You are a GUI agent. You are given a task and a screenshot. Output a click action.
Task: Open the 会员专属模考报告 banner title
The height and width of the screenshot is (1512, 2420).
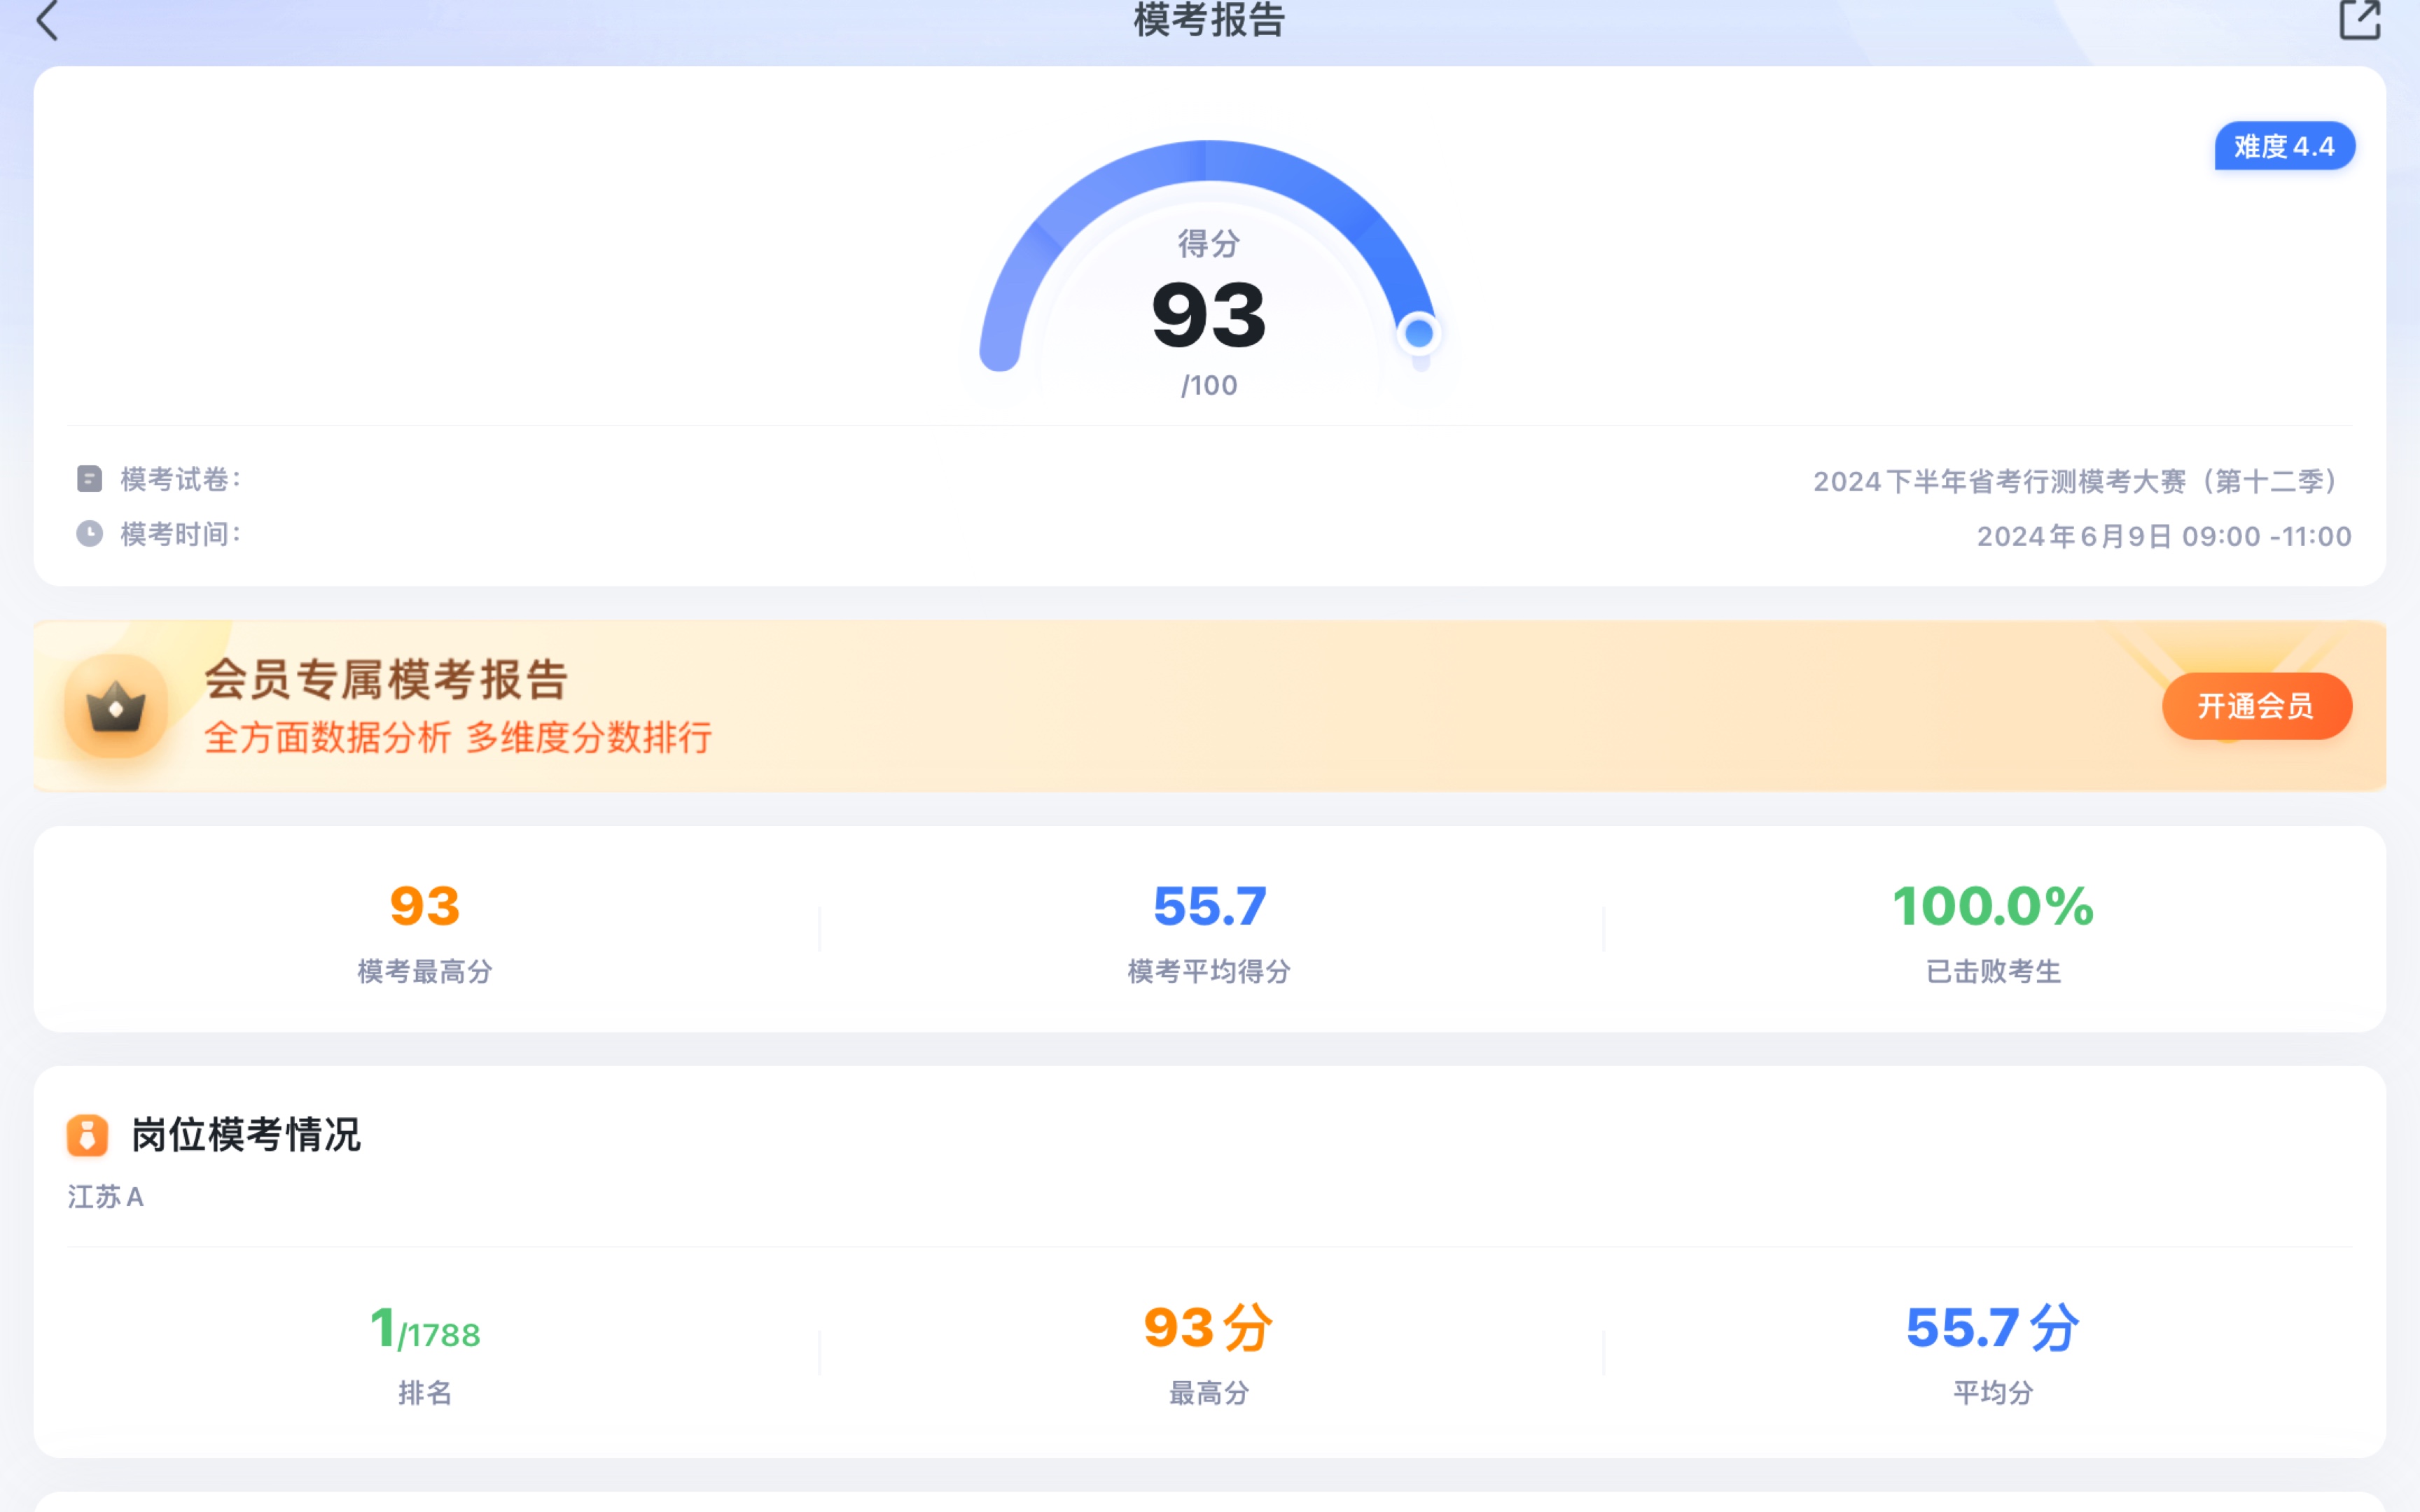(x=387, y=680)
